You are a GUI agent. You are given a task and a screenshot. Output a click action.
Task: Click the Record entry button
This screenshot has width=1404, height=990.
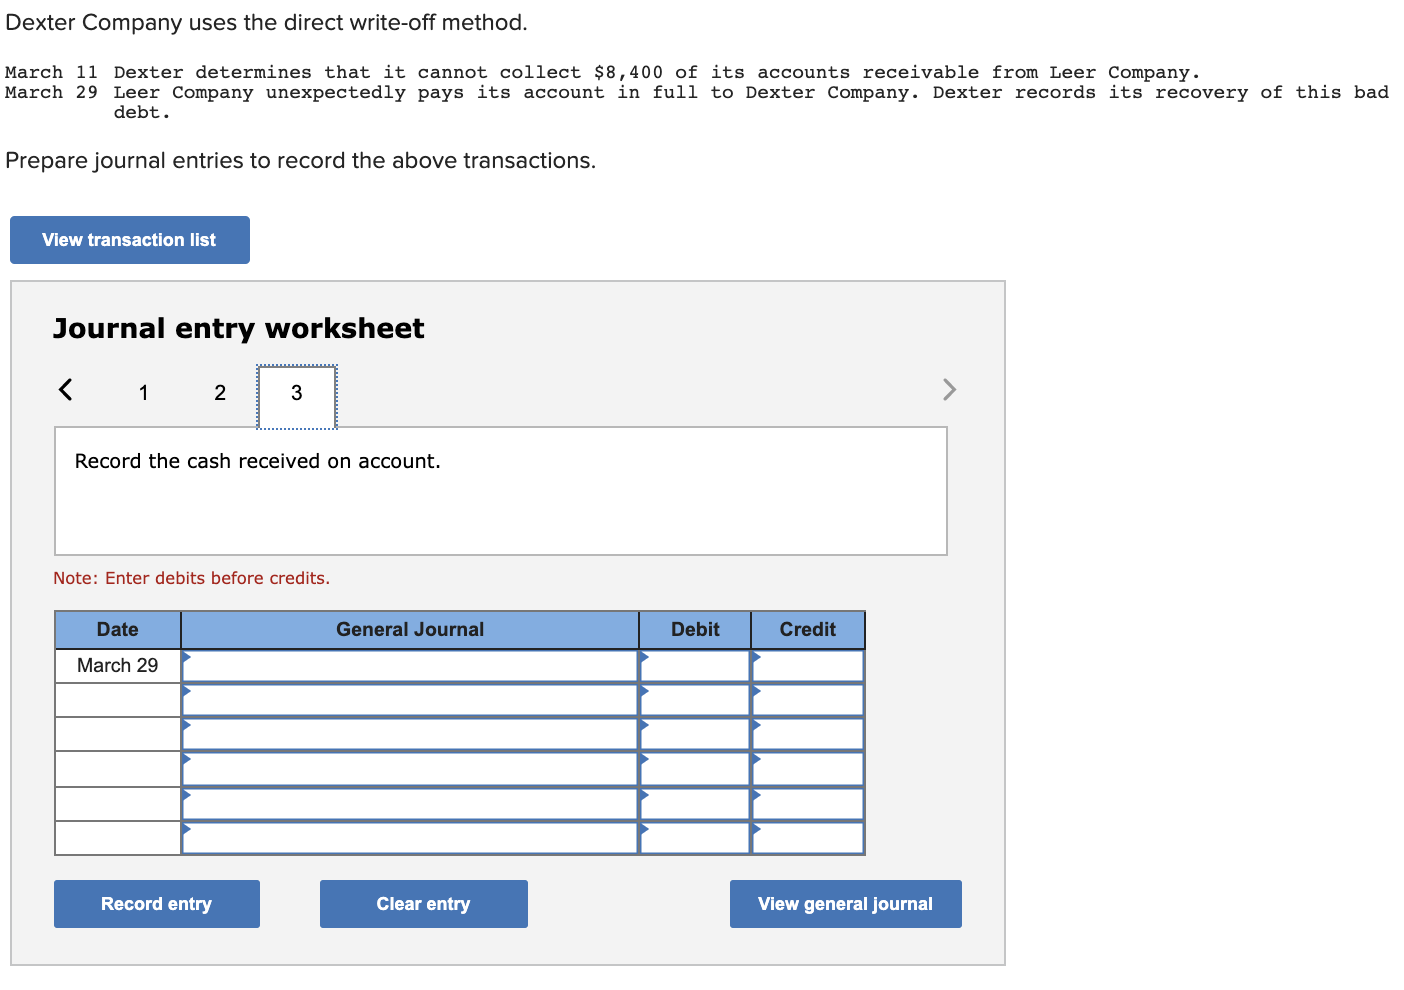point(156,903)
